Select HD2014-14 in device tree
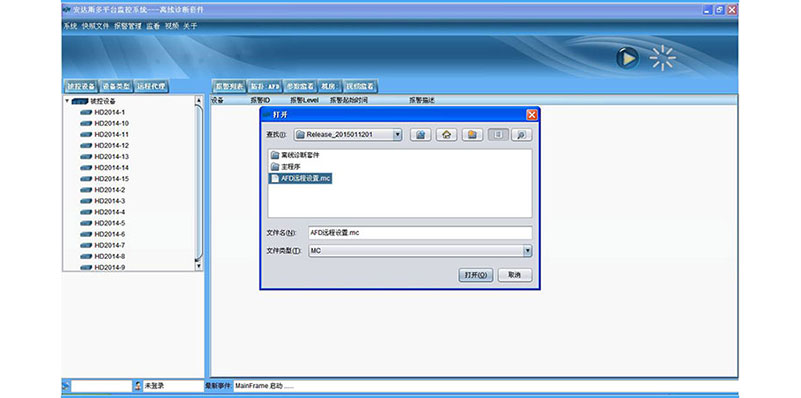The width and height of the screenshot is (801, 398). 111,168
